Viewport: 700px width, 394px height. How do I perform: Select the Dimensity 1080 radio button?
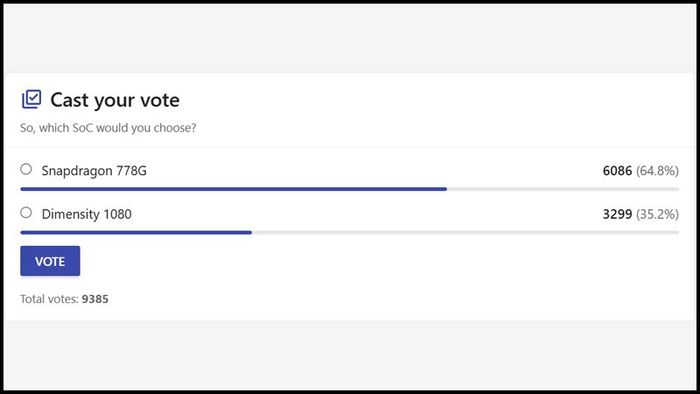tap(26, 212)
